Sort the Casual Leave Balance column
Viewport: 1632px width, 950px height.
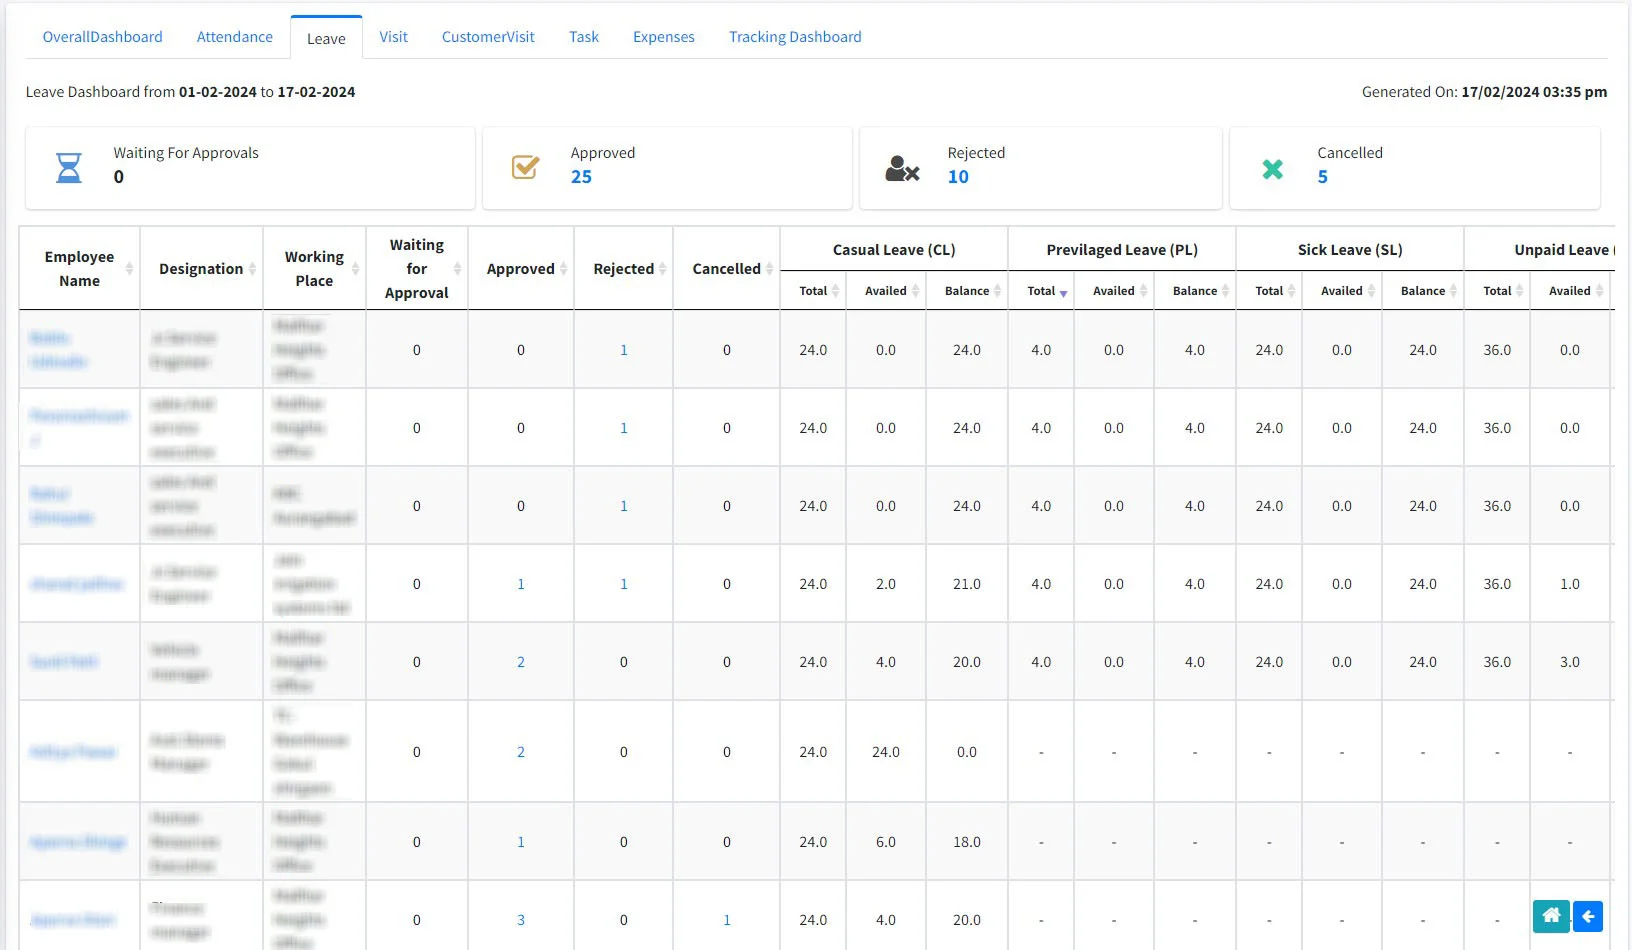pyautogui.click(x=998, y=291)
